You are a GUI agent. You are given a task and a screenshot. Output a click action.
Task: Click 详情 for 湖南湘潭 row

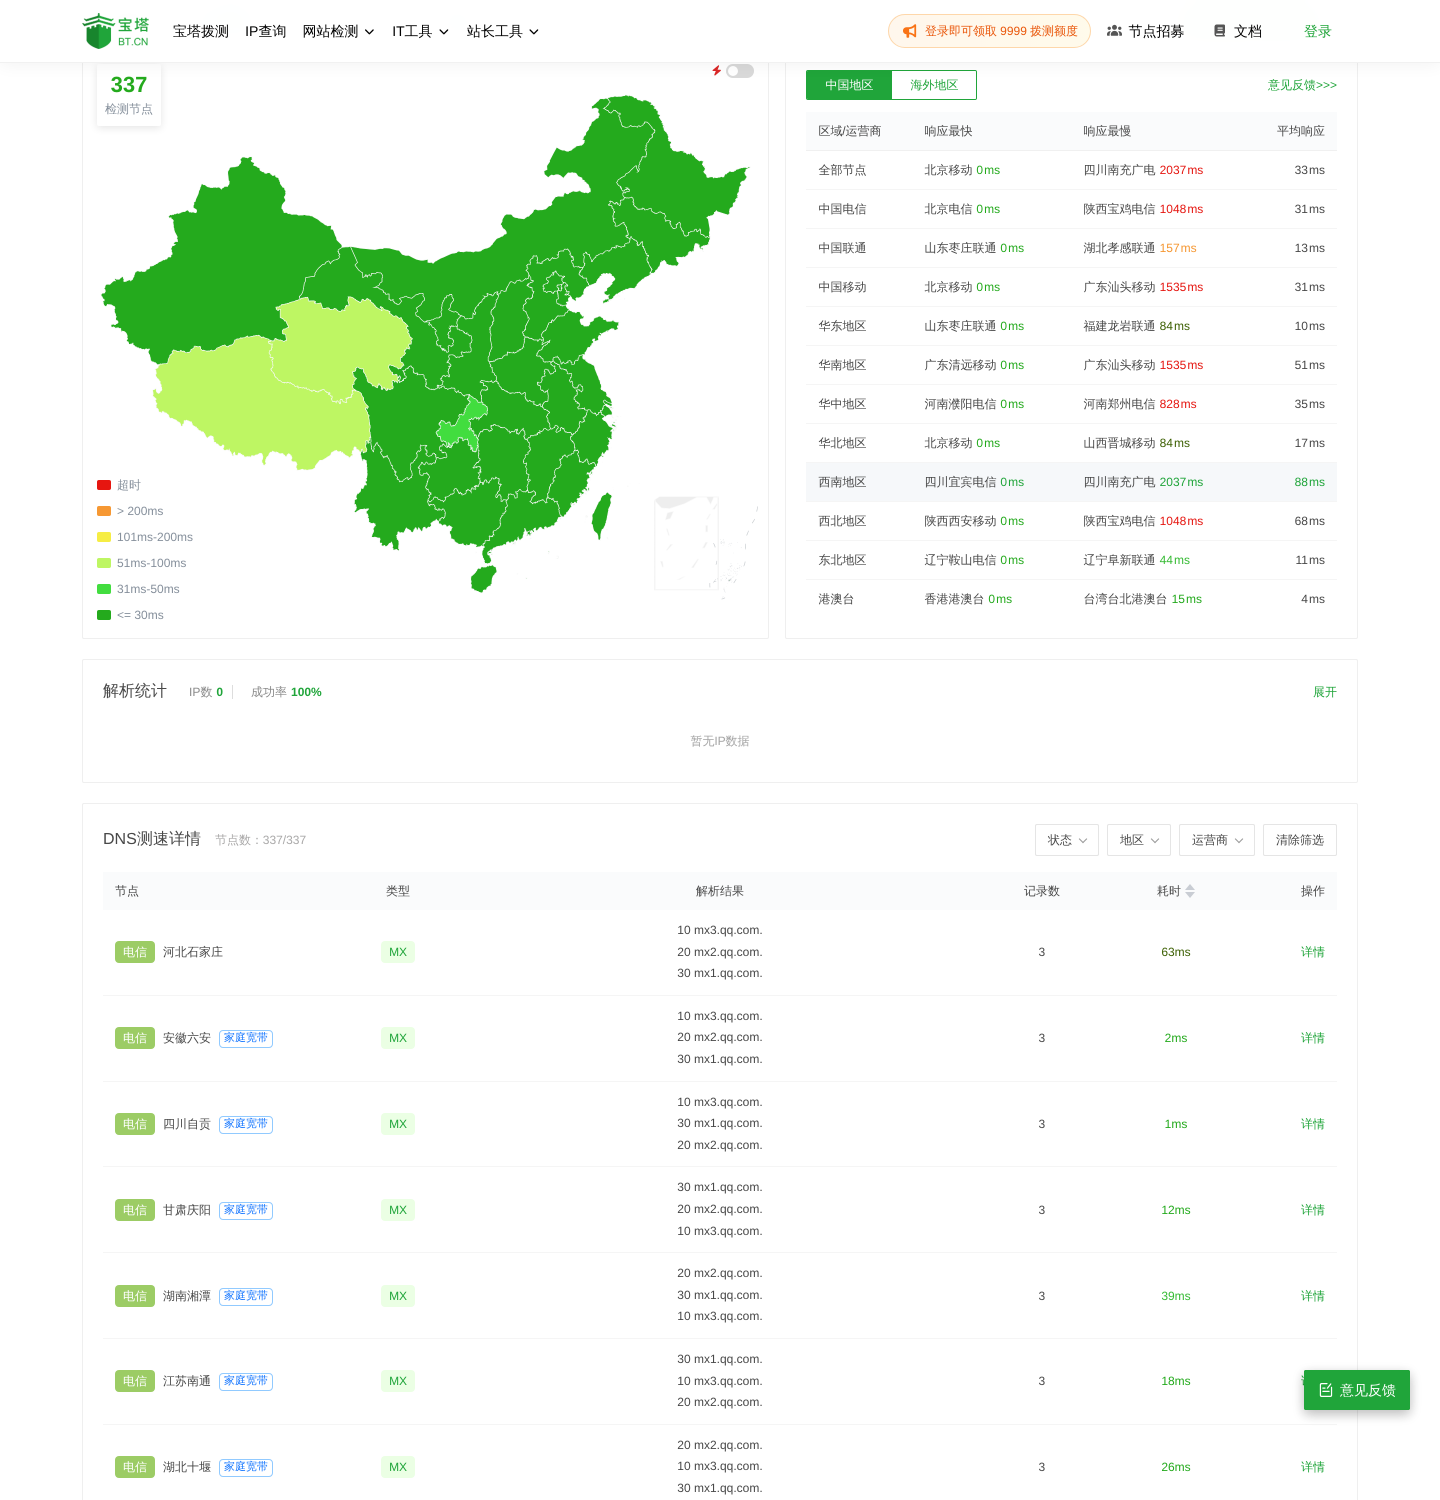1313,1296
